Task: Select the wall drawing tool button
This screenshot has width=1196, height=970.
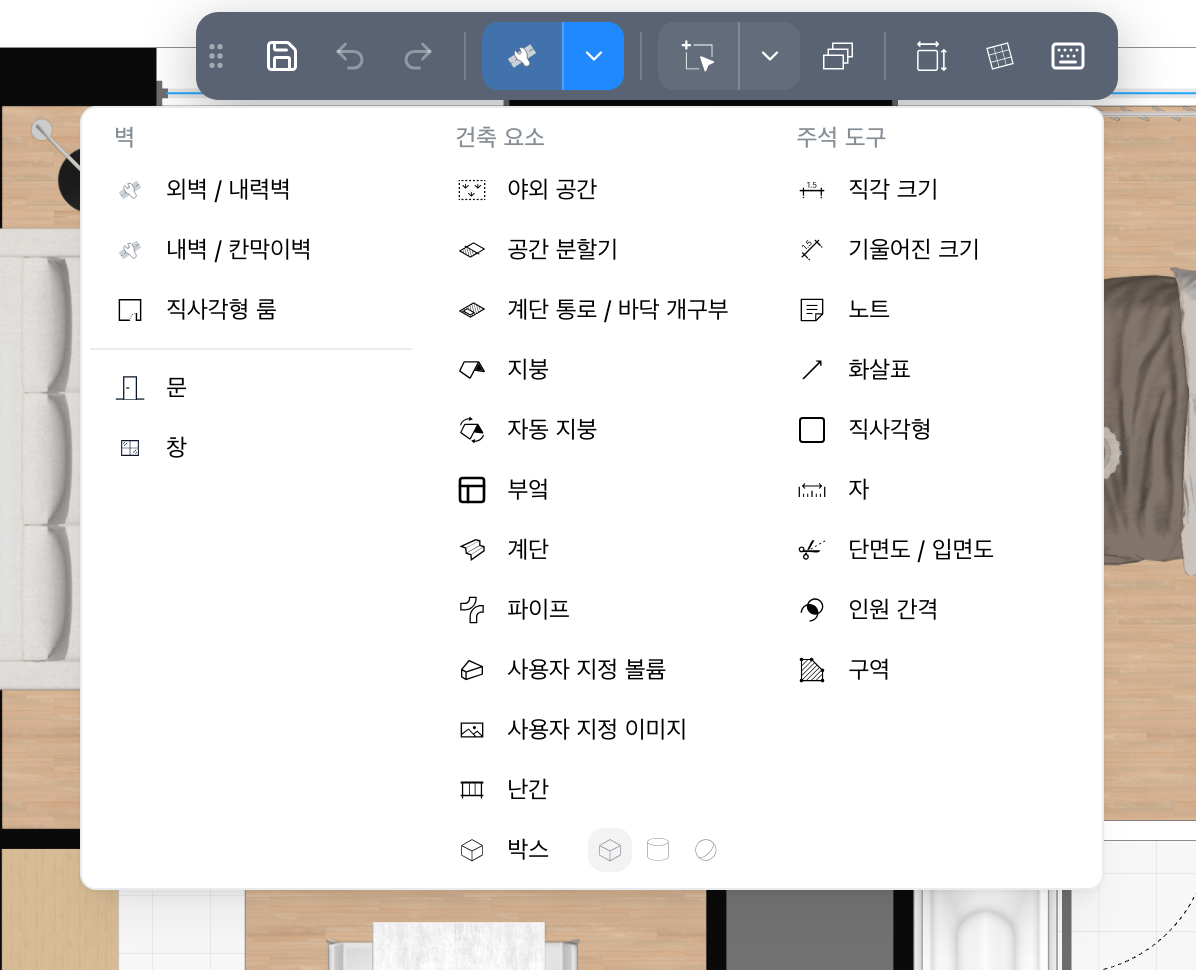Action: 522,56
